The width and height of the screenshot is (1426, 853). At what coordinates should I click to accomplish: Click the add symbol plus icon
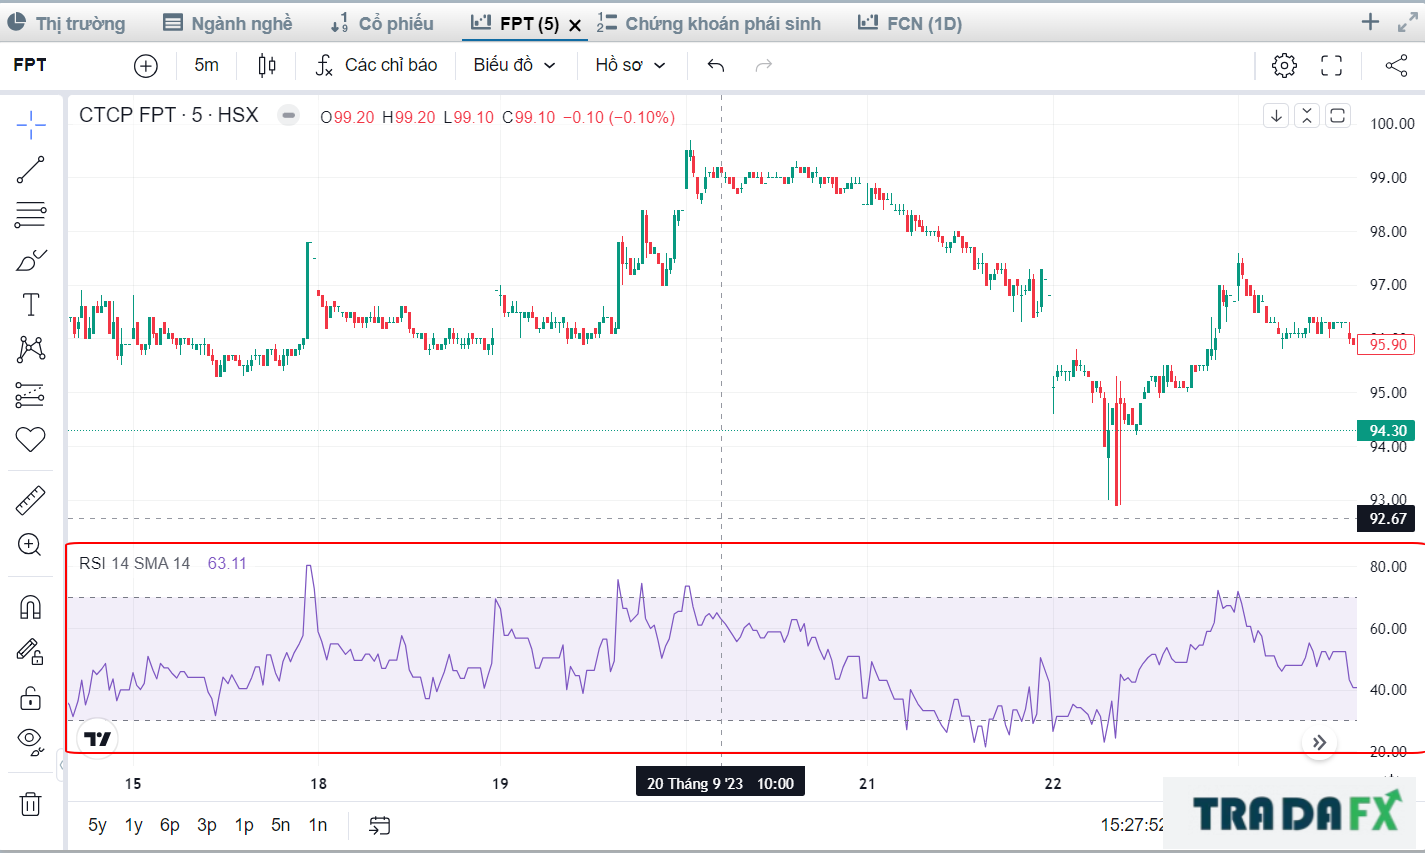[x=146, y=66]
